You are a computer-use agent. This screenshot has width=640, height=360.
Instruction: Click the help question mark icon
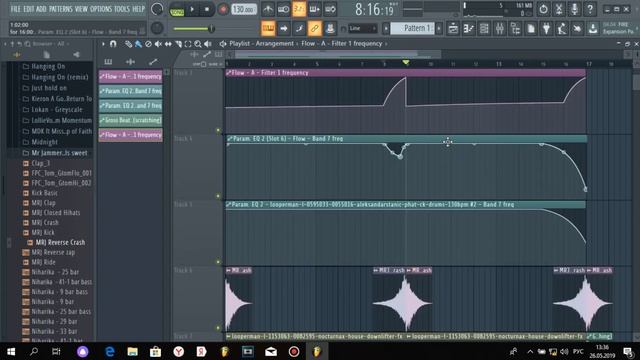[x=590, y=9]
